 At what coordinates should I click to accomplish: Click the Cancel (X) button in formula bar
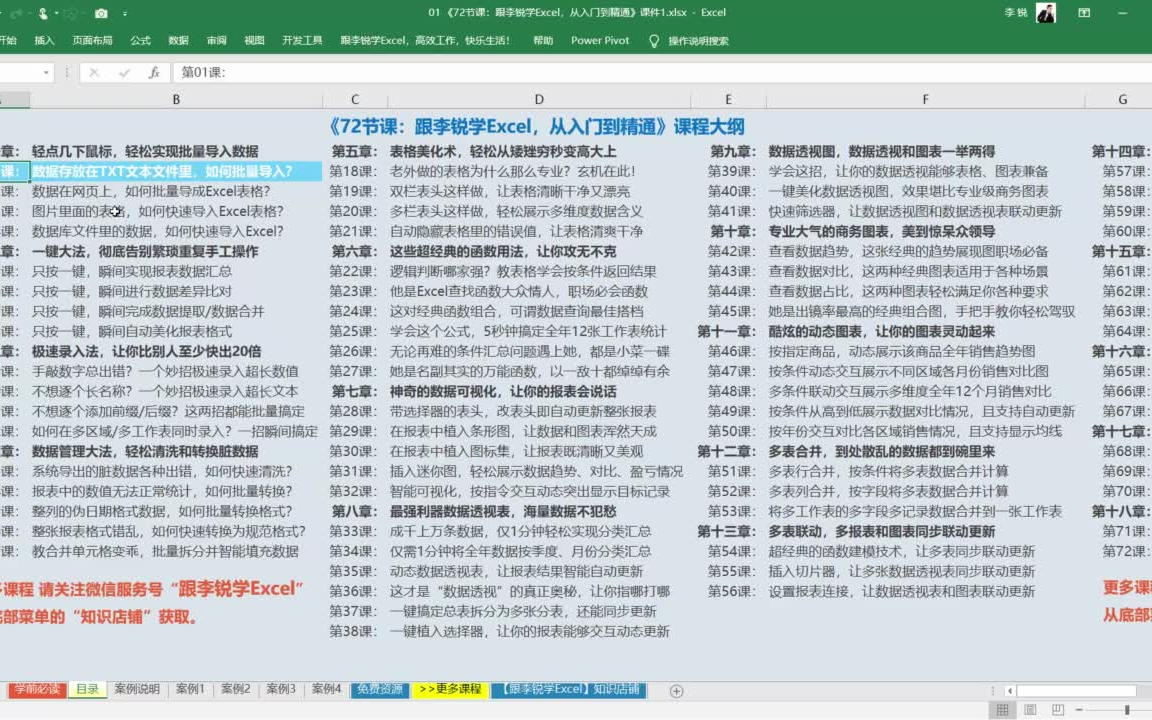(95, 72)
